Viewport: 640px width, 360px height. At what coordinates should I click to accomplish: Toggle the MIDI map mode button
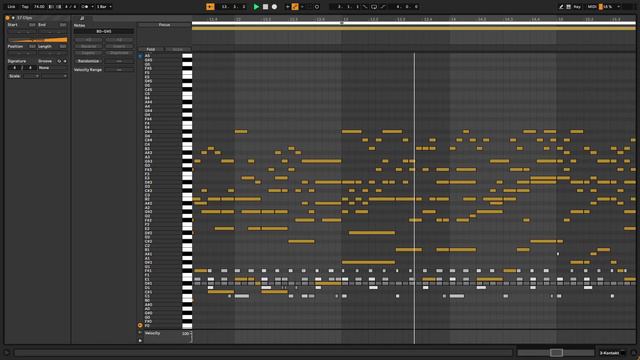tap(592, 7)
